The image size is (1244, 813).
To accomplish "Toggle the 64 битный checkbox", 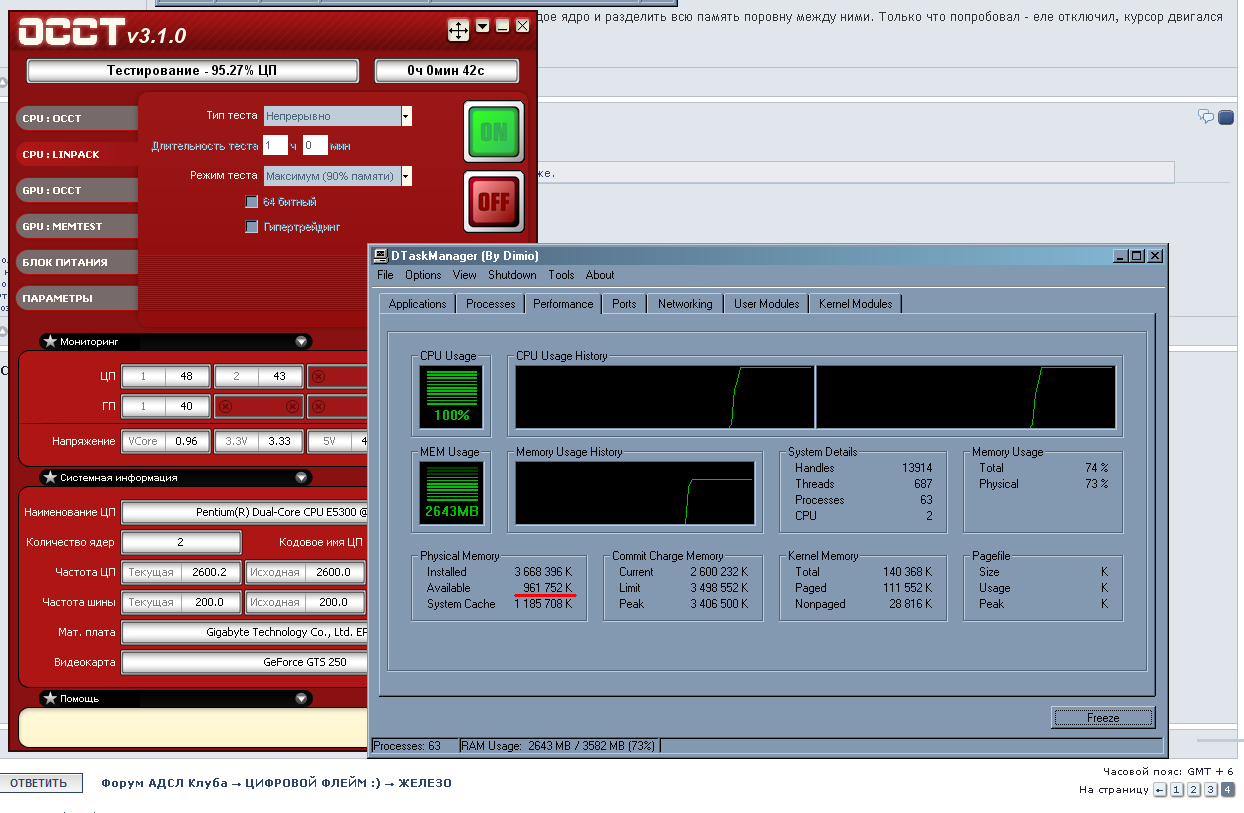I will tap(252, 202).
